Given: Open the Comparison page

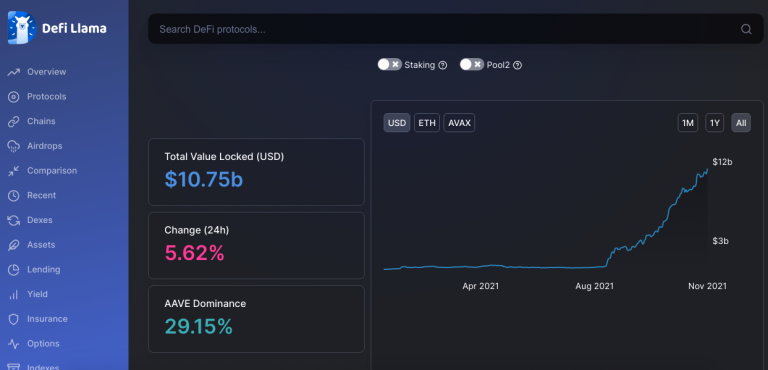Looking at the screenshot, I should (x=52, y=171).
